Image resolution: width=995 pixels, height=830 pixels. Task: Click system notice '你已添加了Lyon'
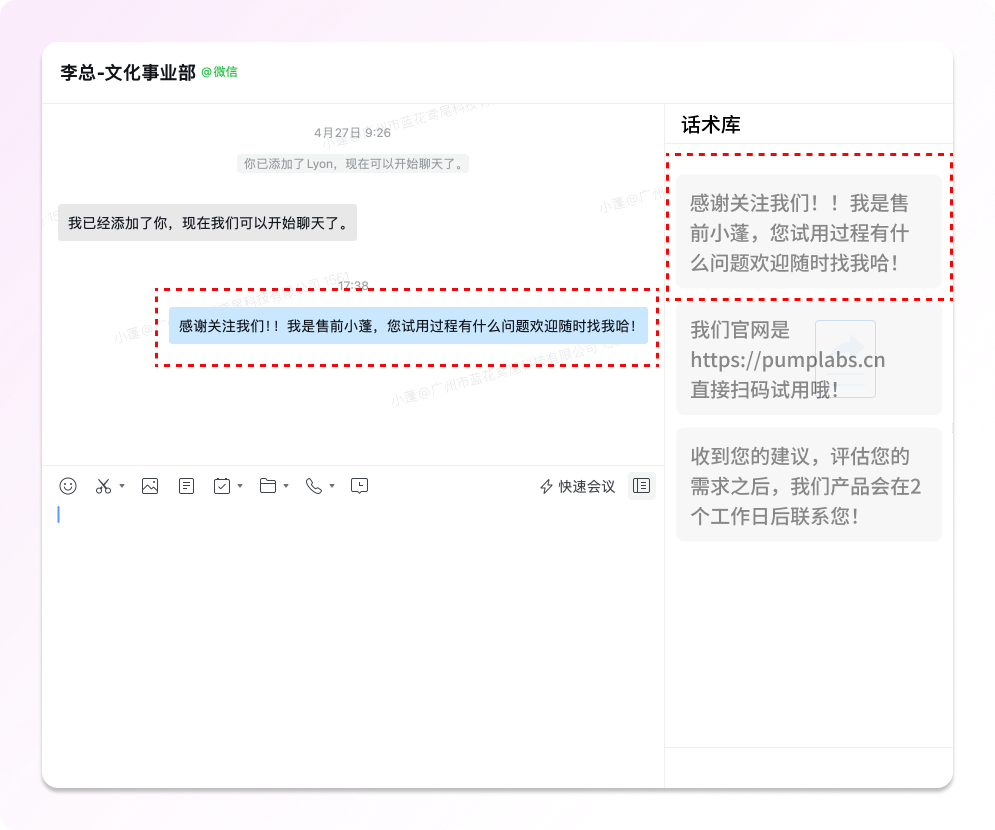pyautogui.click(x=353, y=164)
